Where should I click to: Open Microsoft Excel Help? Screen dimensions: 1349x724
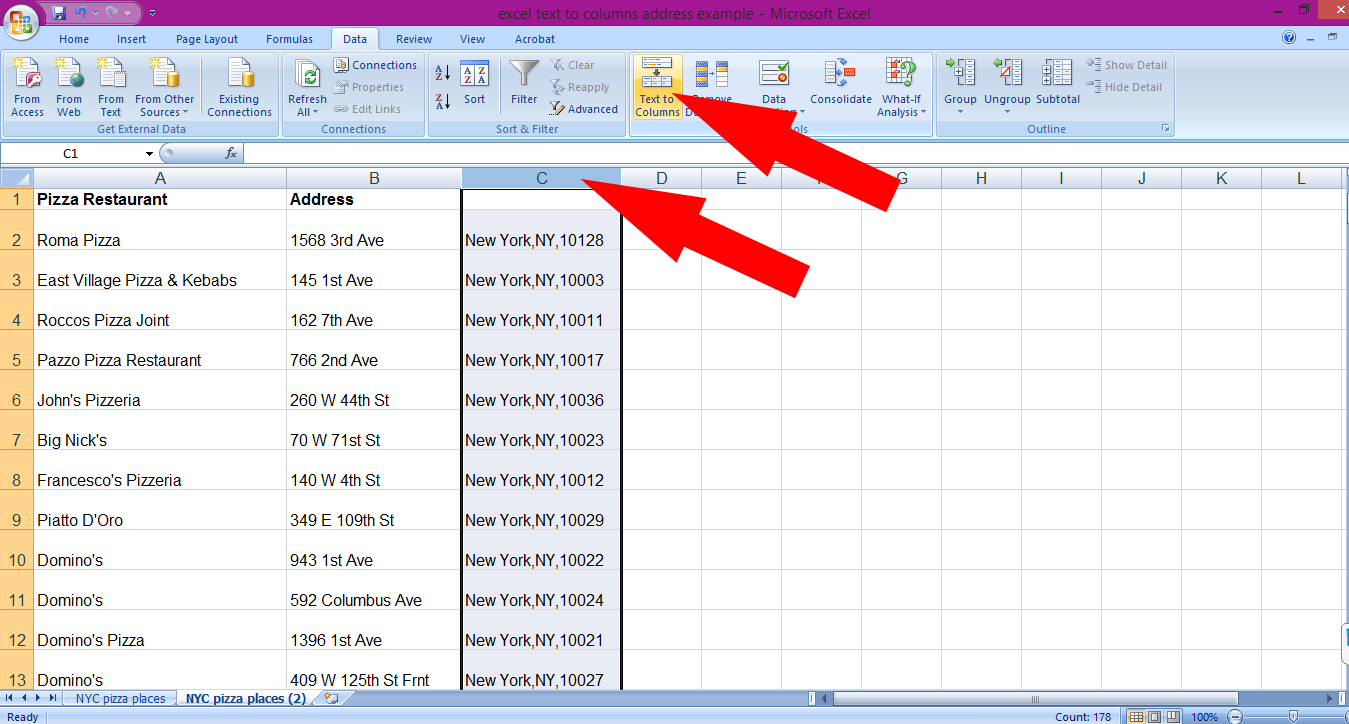1289,38
